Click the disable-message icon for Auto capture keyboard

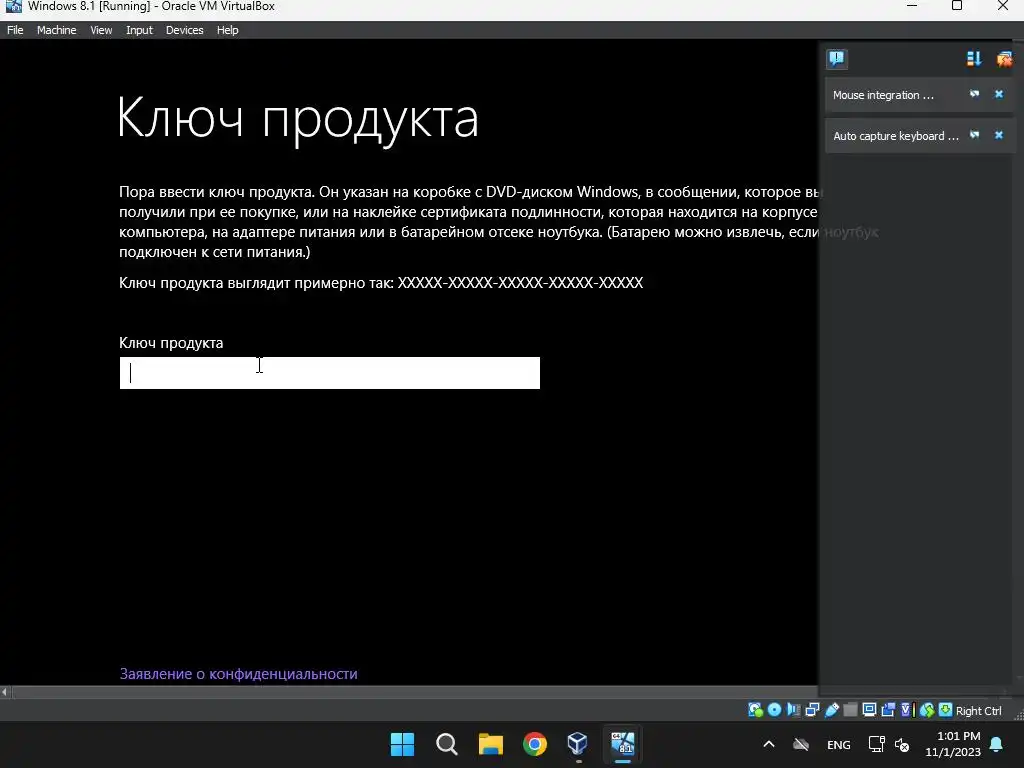(974, 135)
